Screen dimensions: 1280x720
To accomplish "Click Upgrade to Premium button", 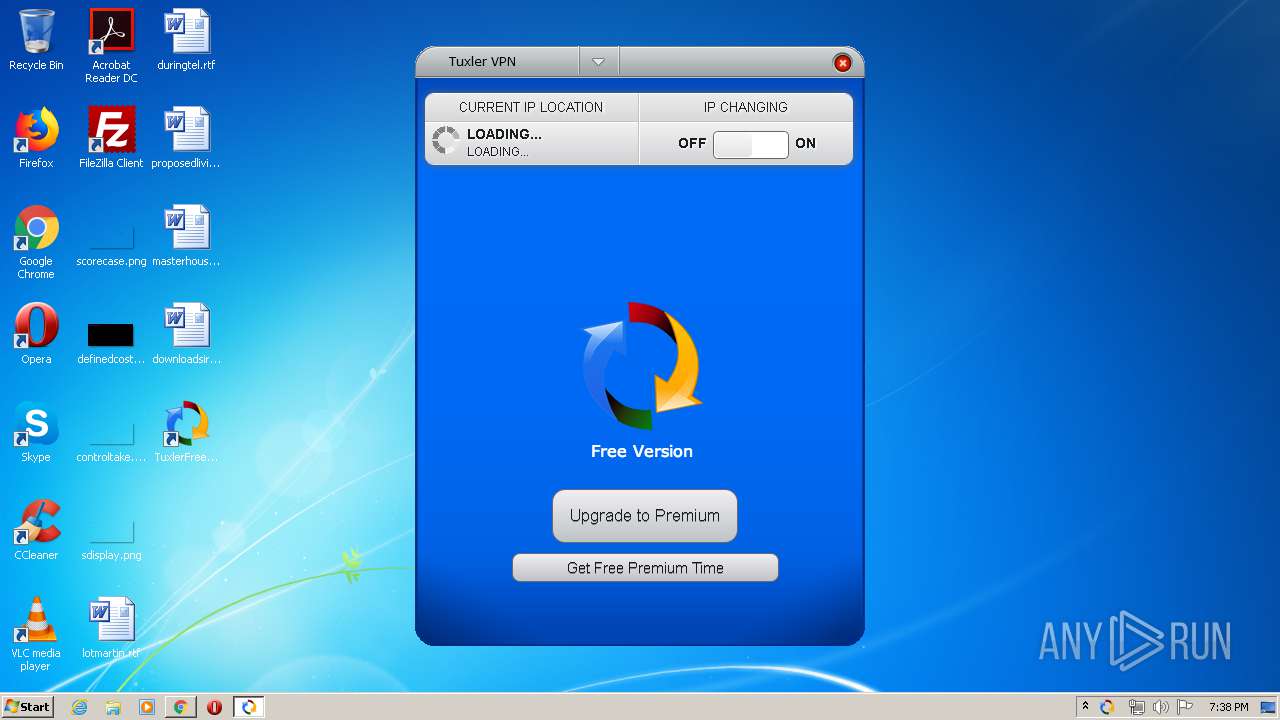I will (645, 516).
